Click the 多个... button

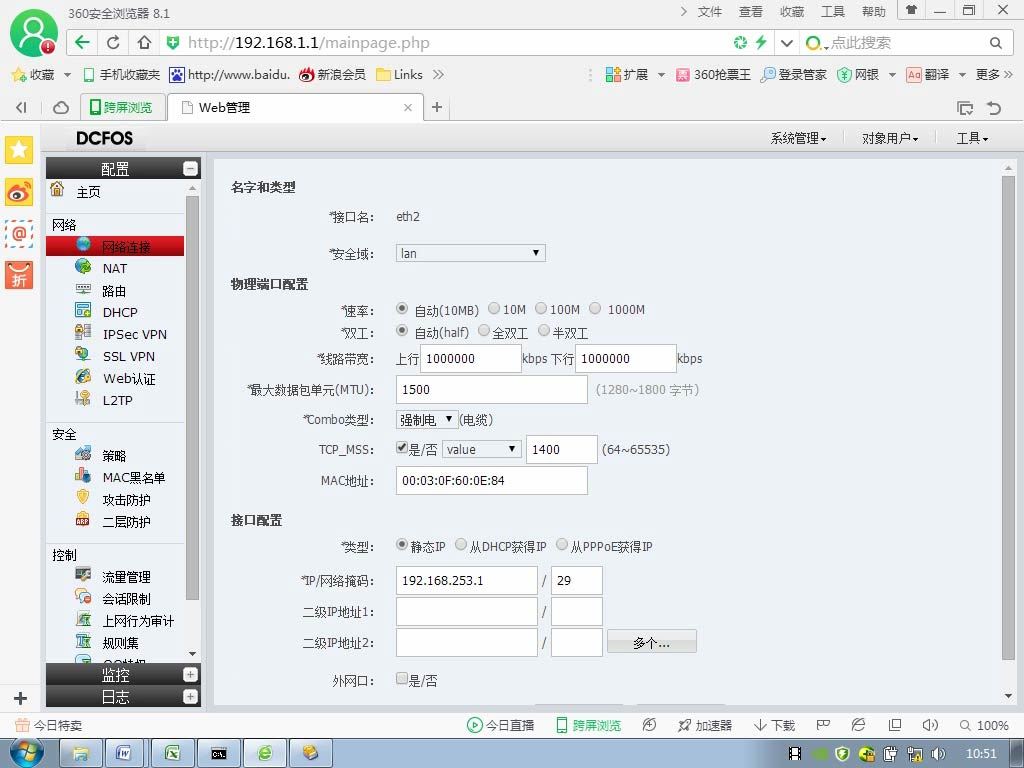tap(652, 642)
